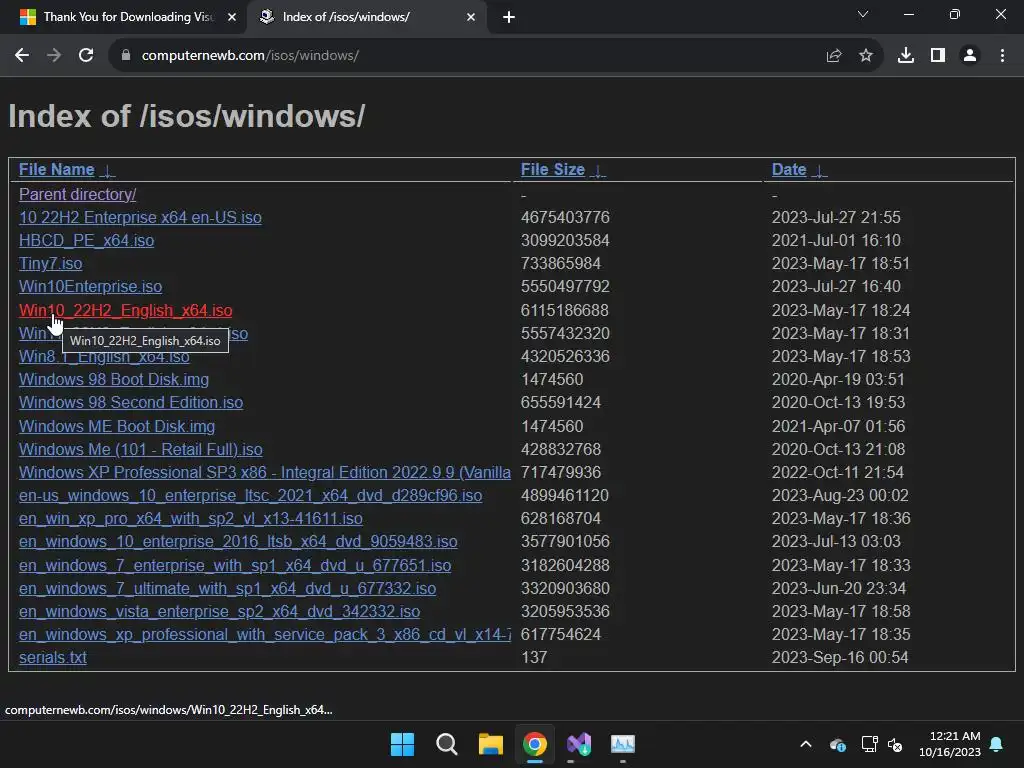Reload the current page

[x=86, y=56]
